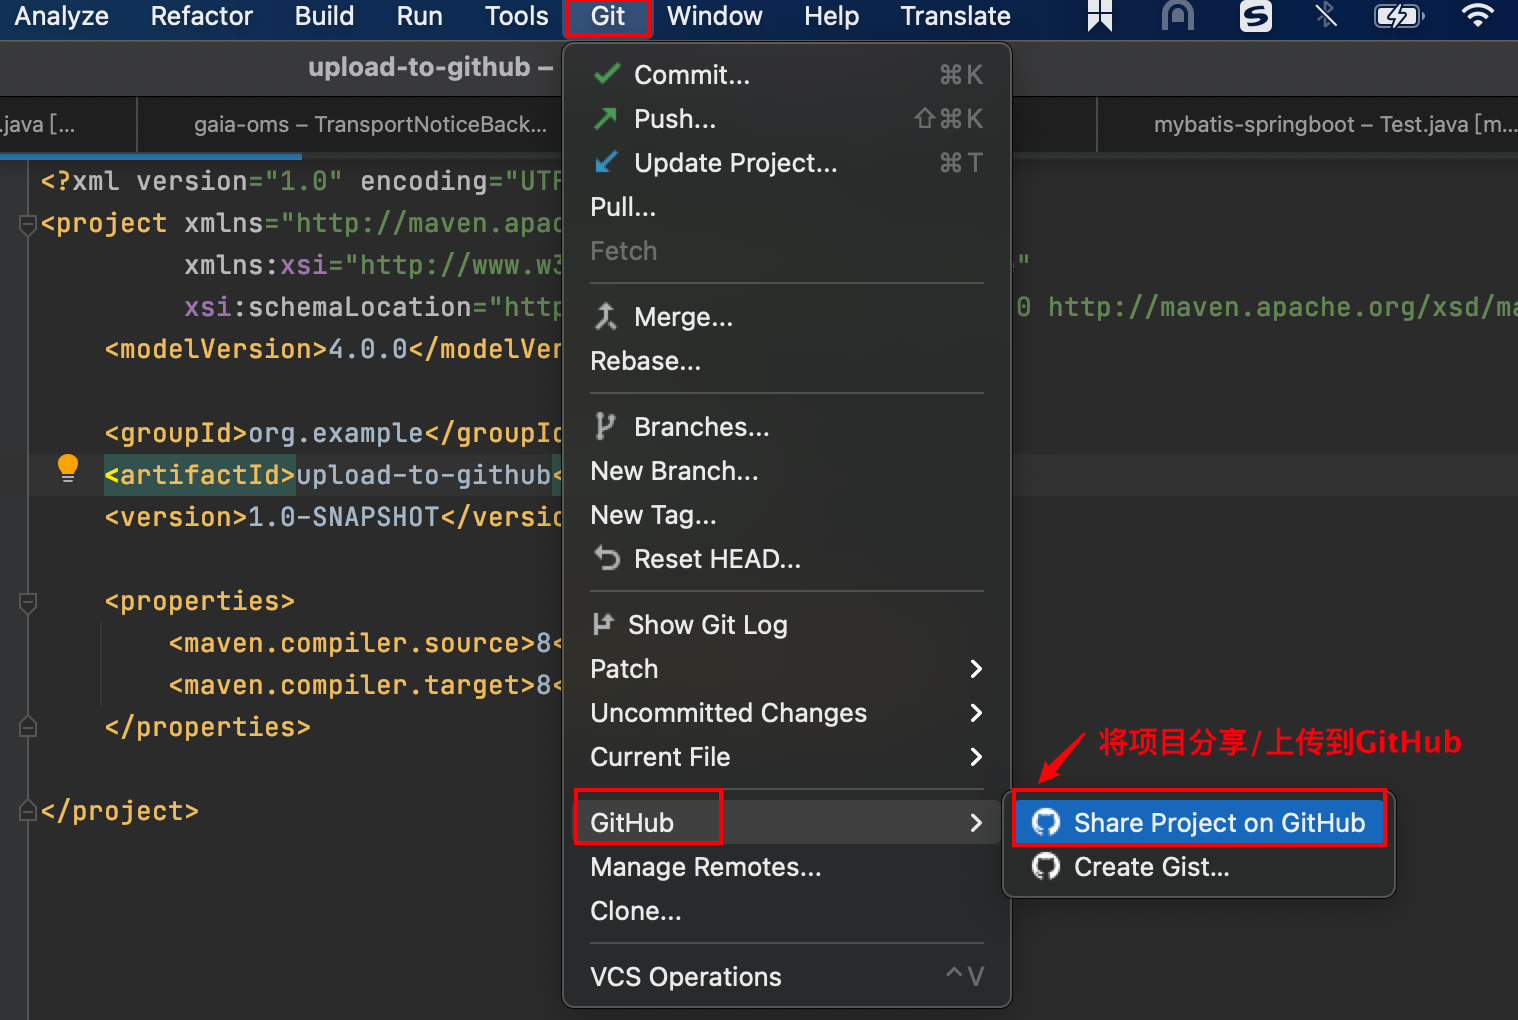Collapse the project tag fold marker

tap(28, 224)
